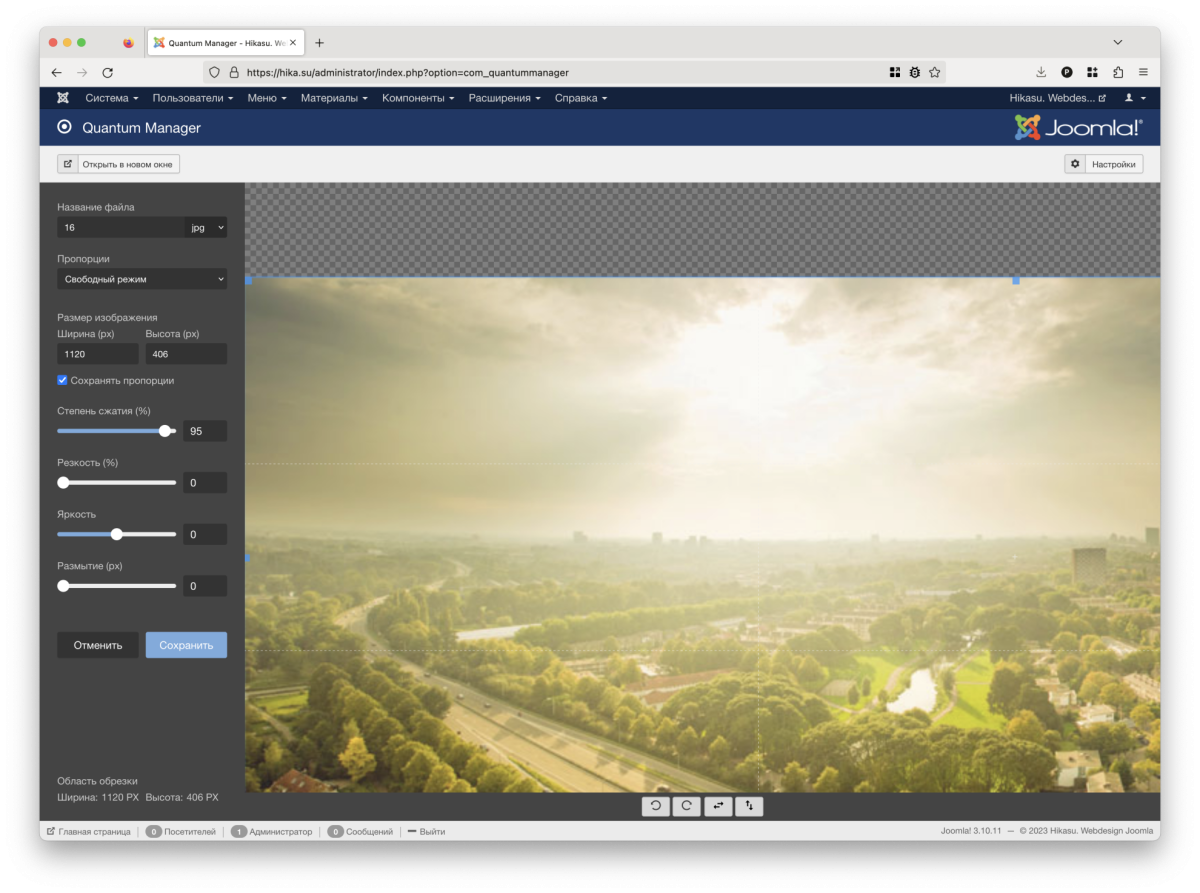This screenshot has width=1200, height=893.
Task: Open the browser extensions puzzle icon
Action: coord(1118,72)
